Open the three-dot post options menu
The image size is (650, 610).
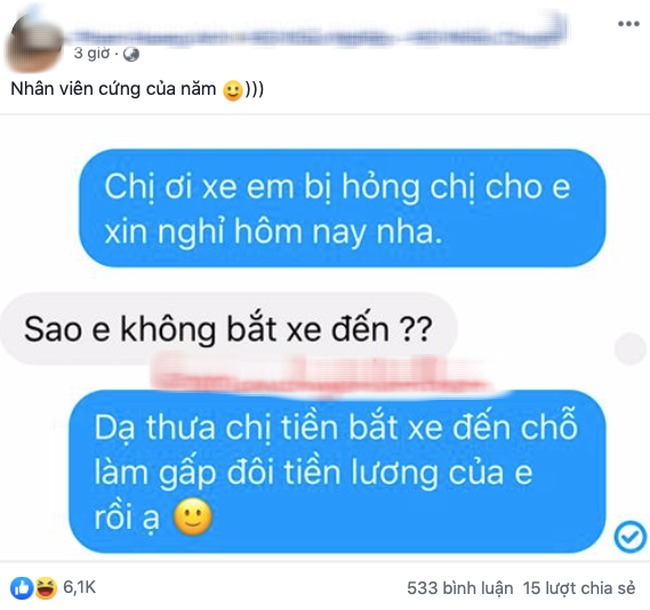point(628,24)
